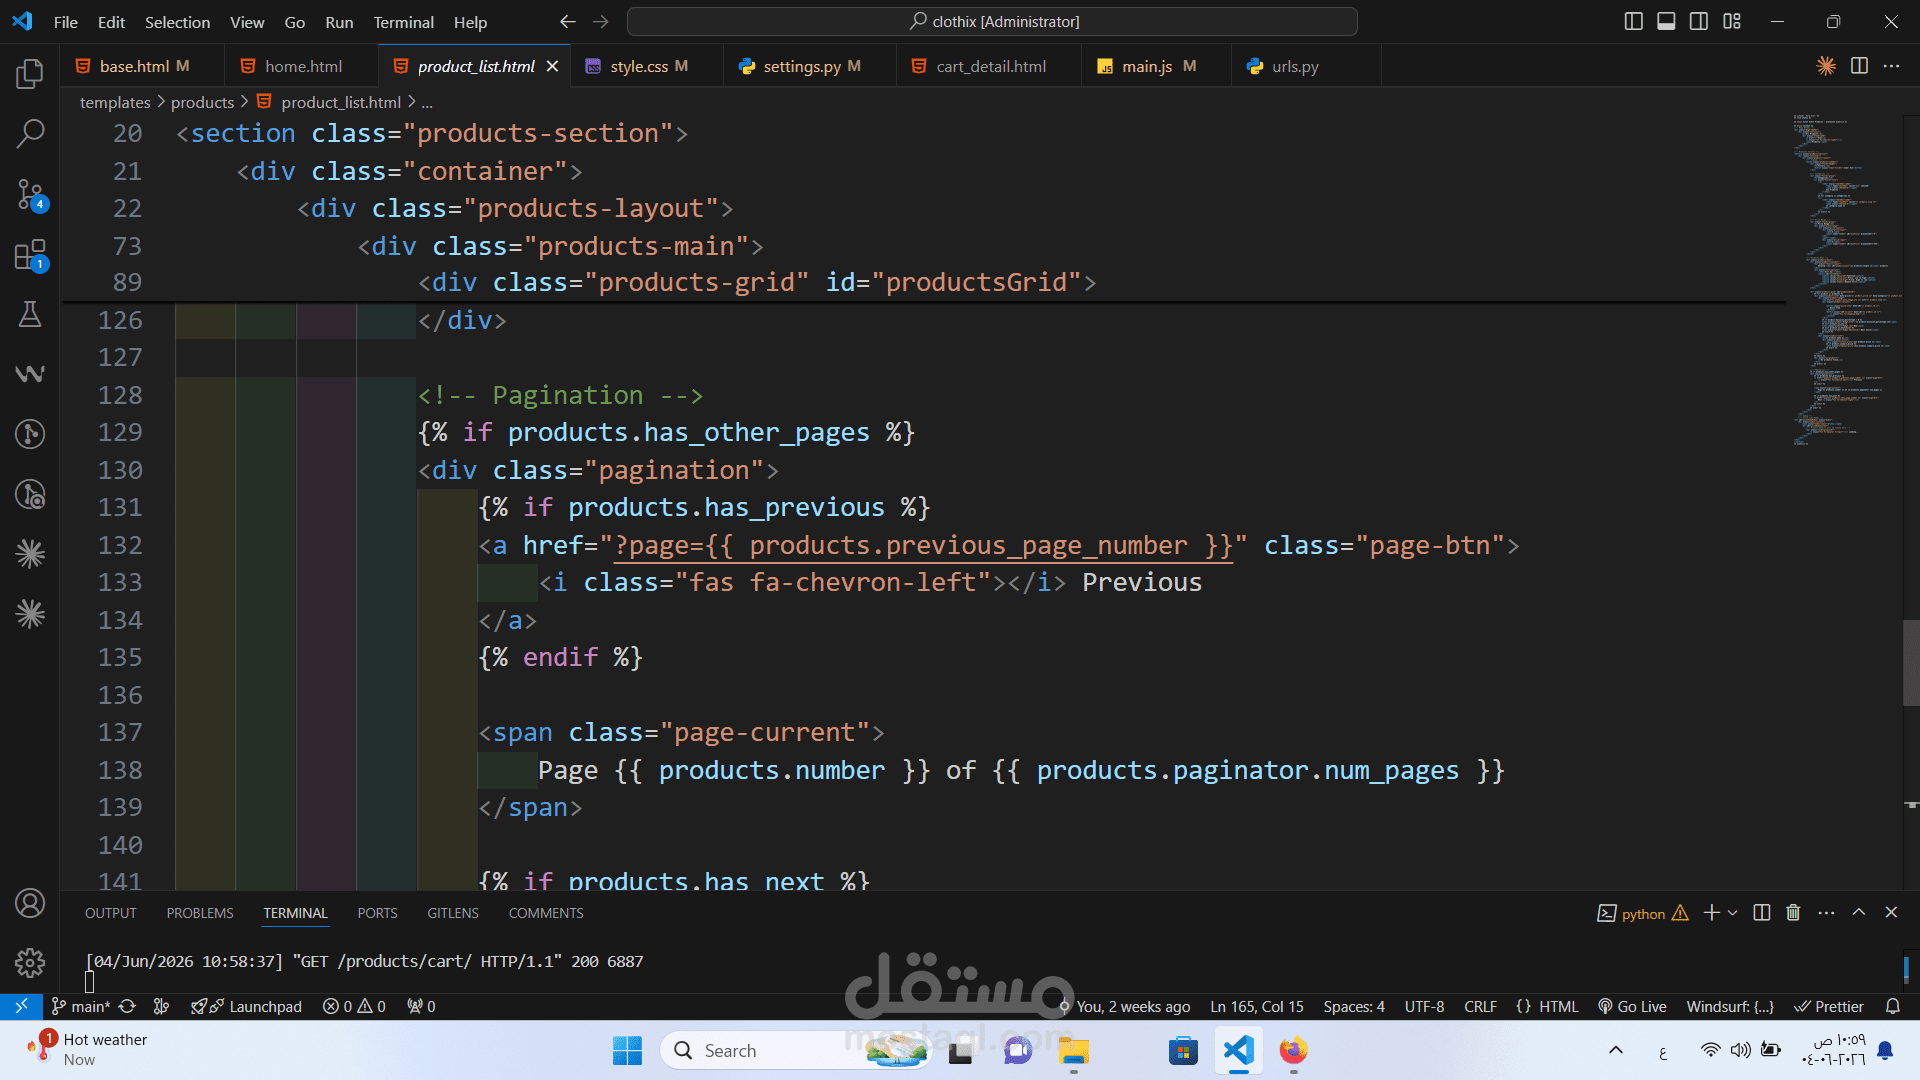This screenshot has height=1080, width=1920.
Task: Open the Windows Start button
Action: (627, 1050)
